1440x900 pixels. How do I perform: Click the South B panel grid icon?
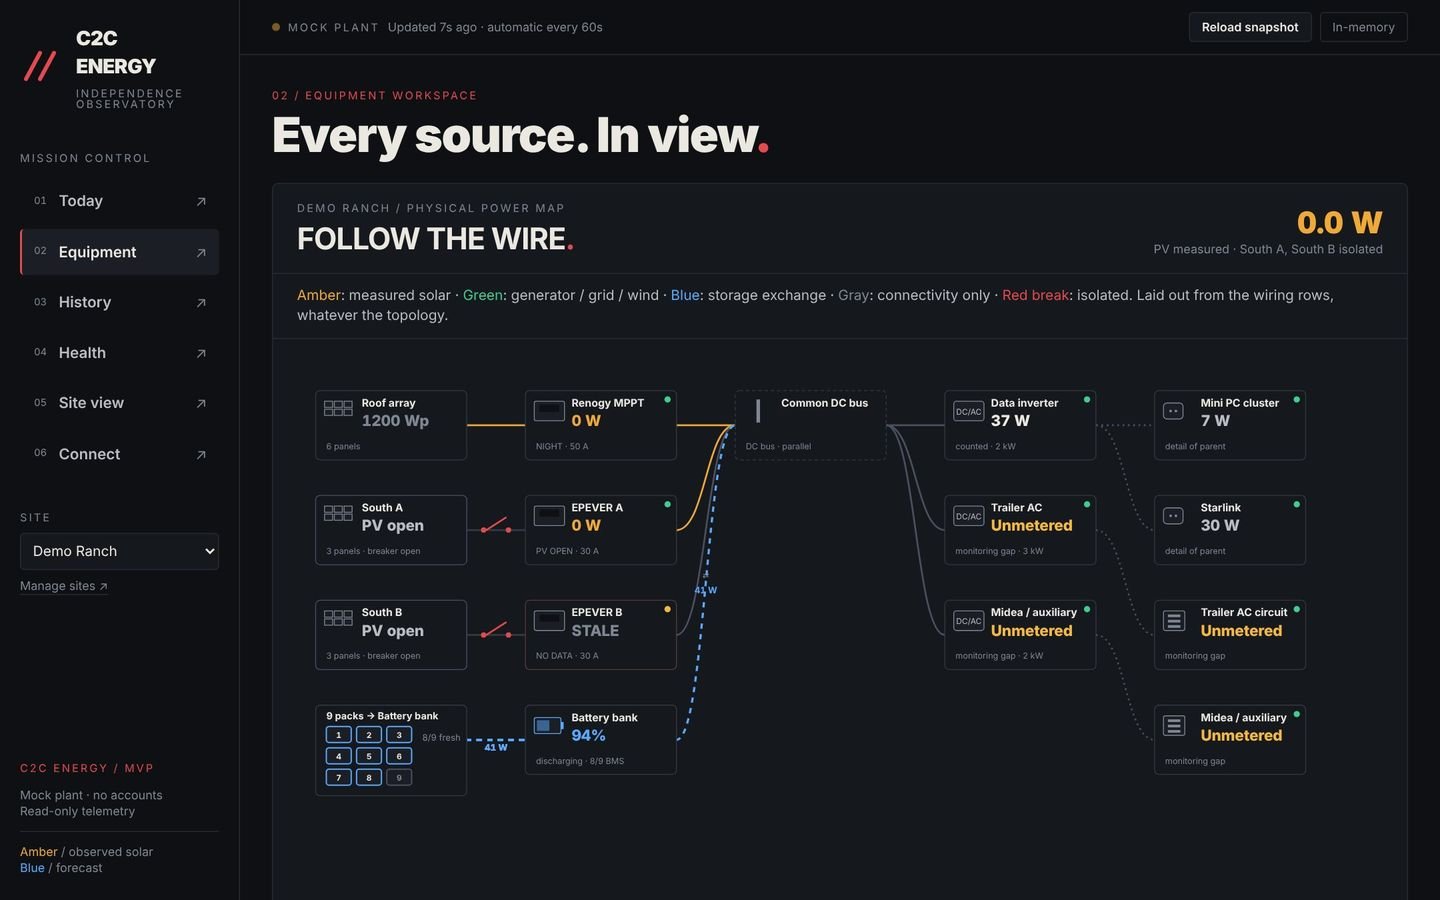[338, 618]
